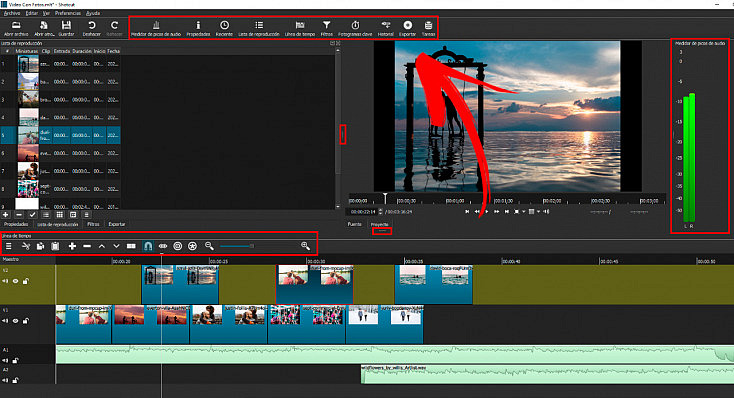Lift clip using the up-chevron timeline icon
The height and width of the screenshot is (398, 734).
coord(102,246)
